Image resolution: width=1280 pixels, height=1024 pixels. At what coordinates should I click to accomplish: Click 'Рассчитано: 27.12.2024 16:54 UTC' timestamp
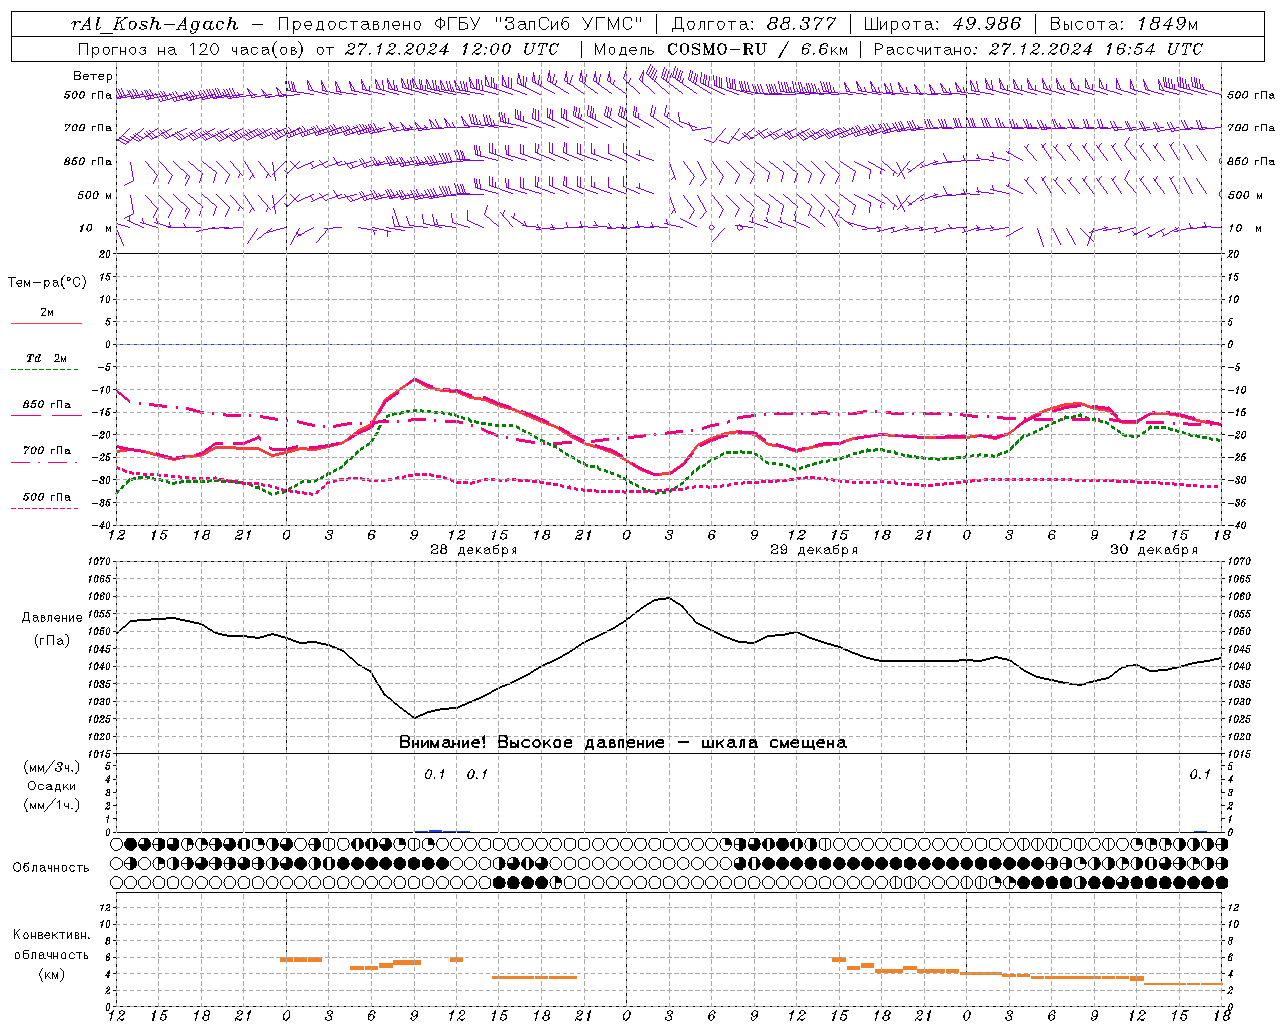pos(1038,49)
